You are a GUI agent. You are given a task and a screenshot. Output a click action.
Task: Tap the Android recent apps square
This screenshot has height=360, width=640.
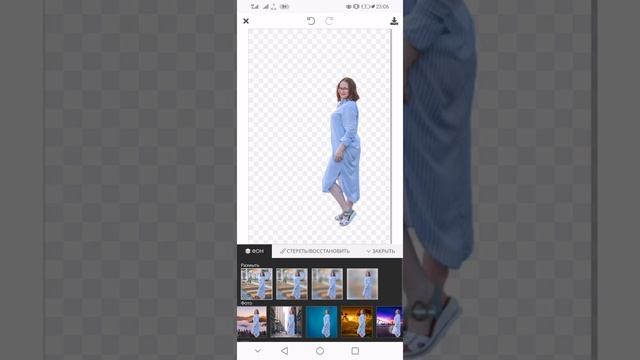pos(355,351)
